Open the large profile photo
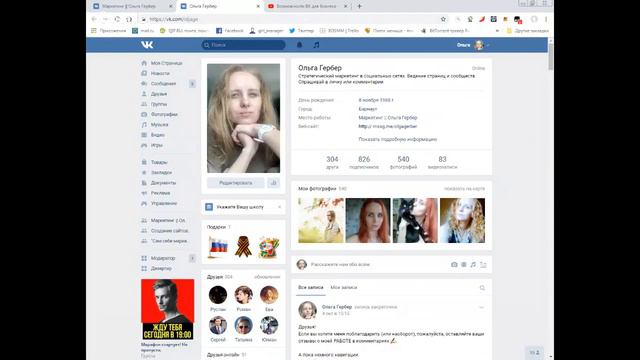The width and height of the screenshot is (640, 360). tap(243, 118)
